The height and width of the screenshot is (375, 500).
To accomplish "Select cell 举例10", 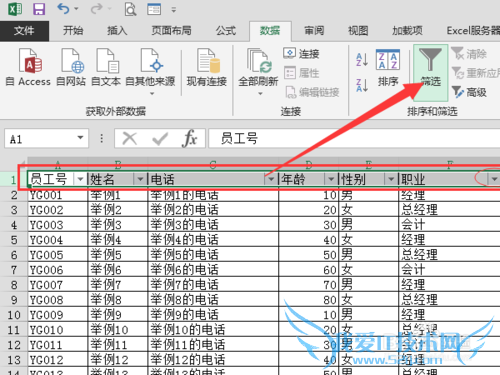I will (118, 330).
